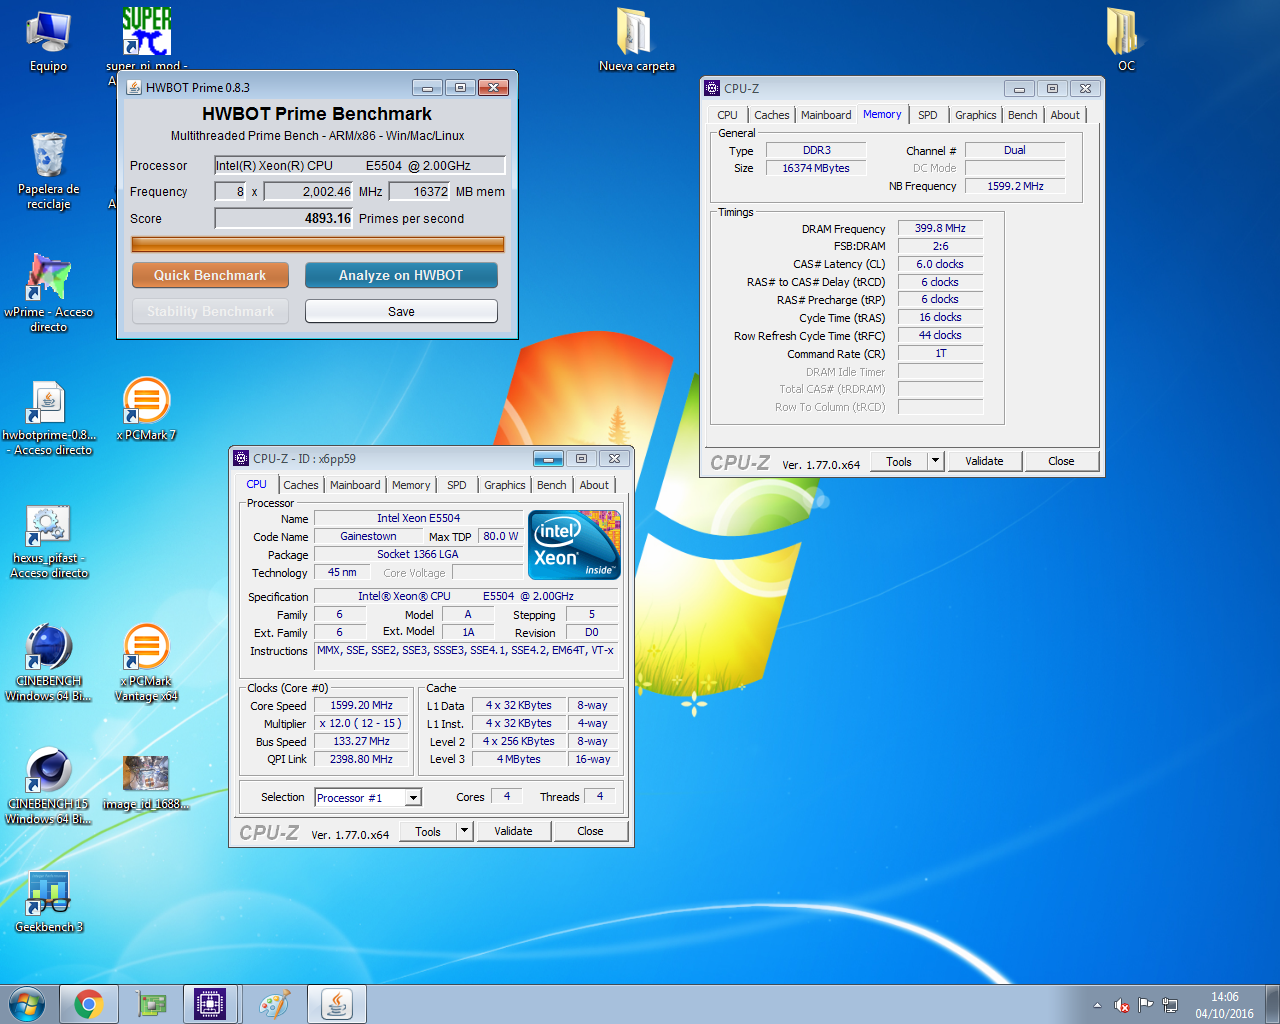Image resolution: width=1280 pixels, height=1024 pixels.
Task: Select Bench tab in CPU-Z memory window
Action: [1023, 115]
